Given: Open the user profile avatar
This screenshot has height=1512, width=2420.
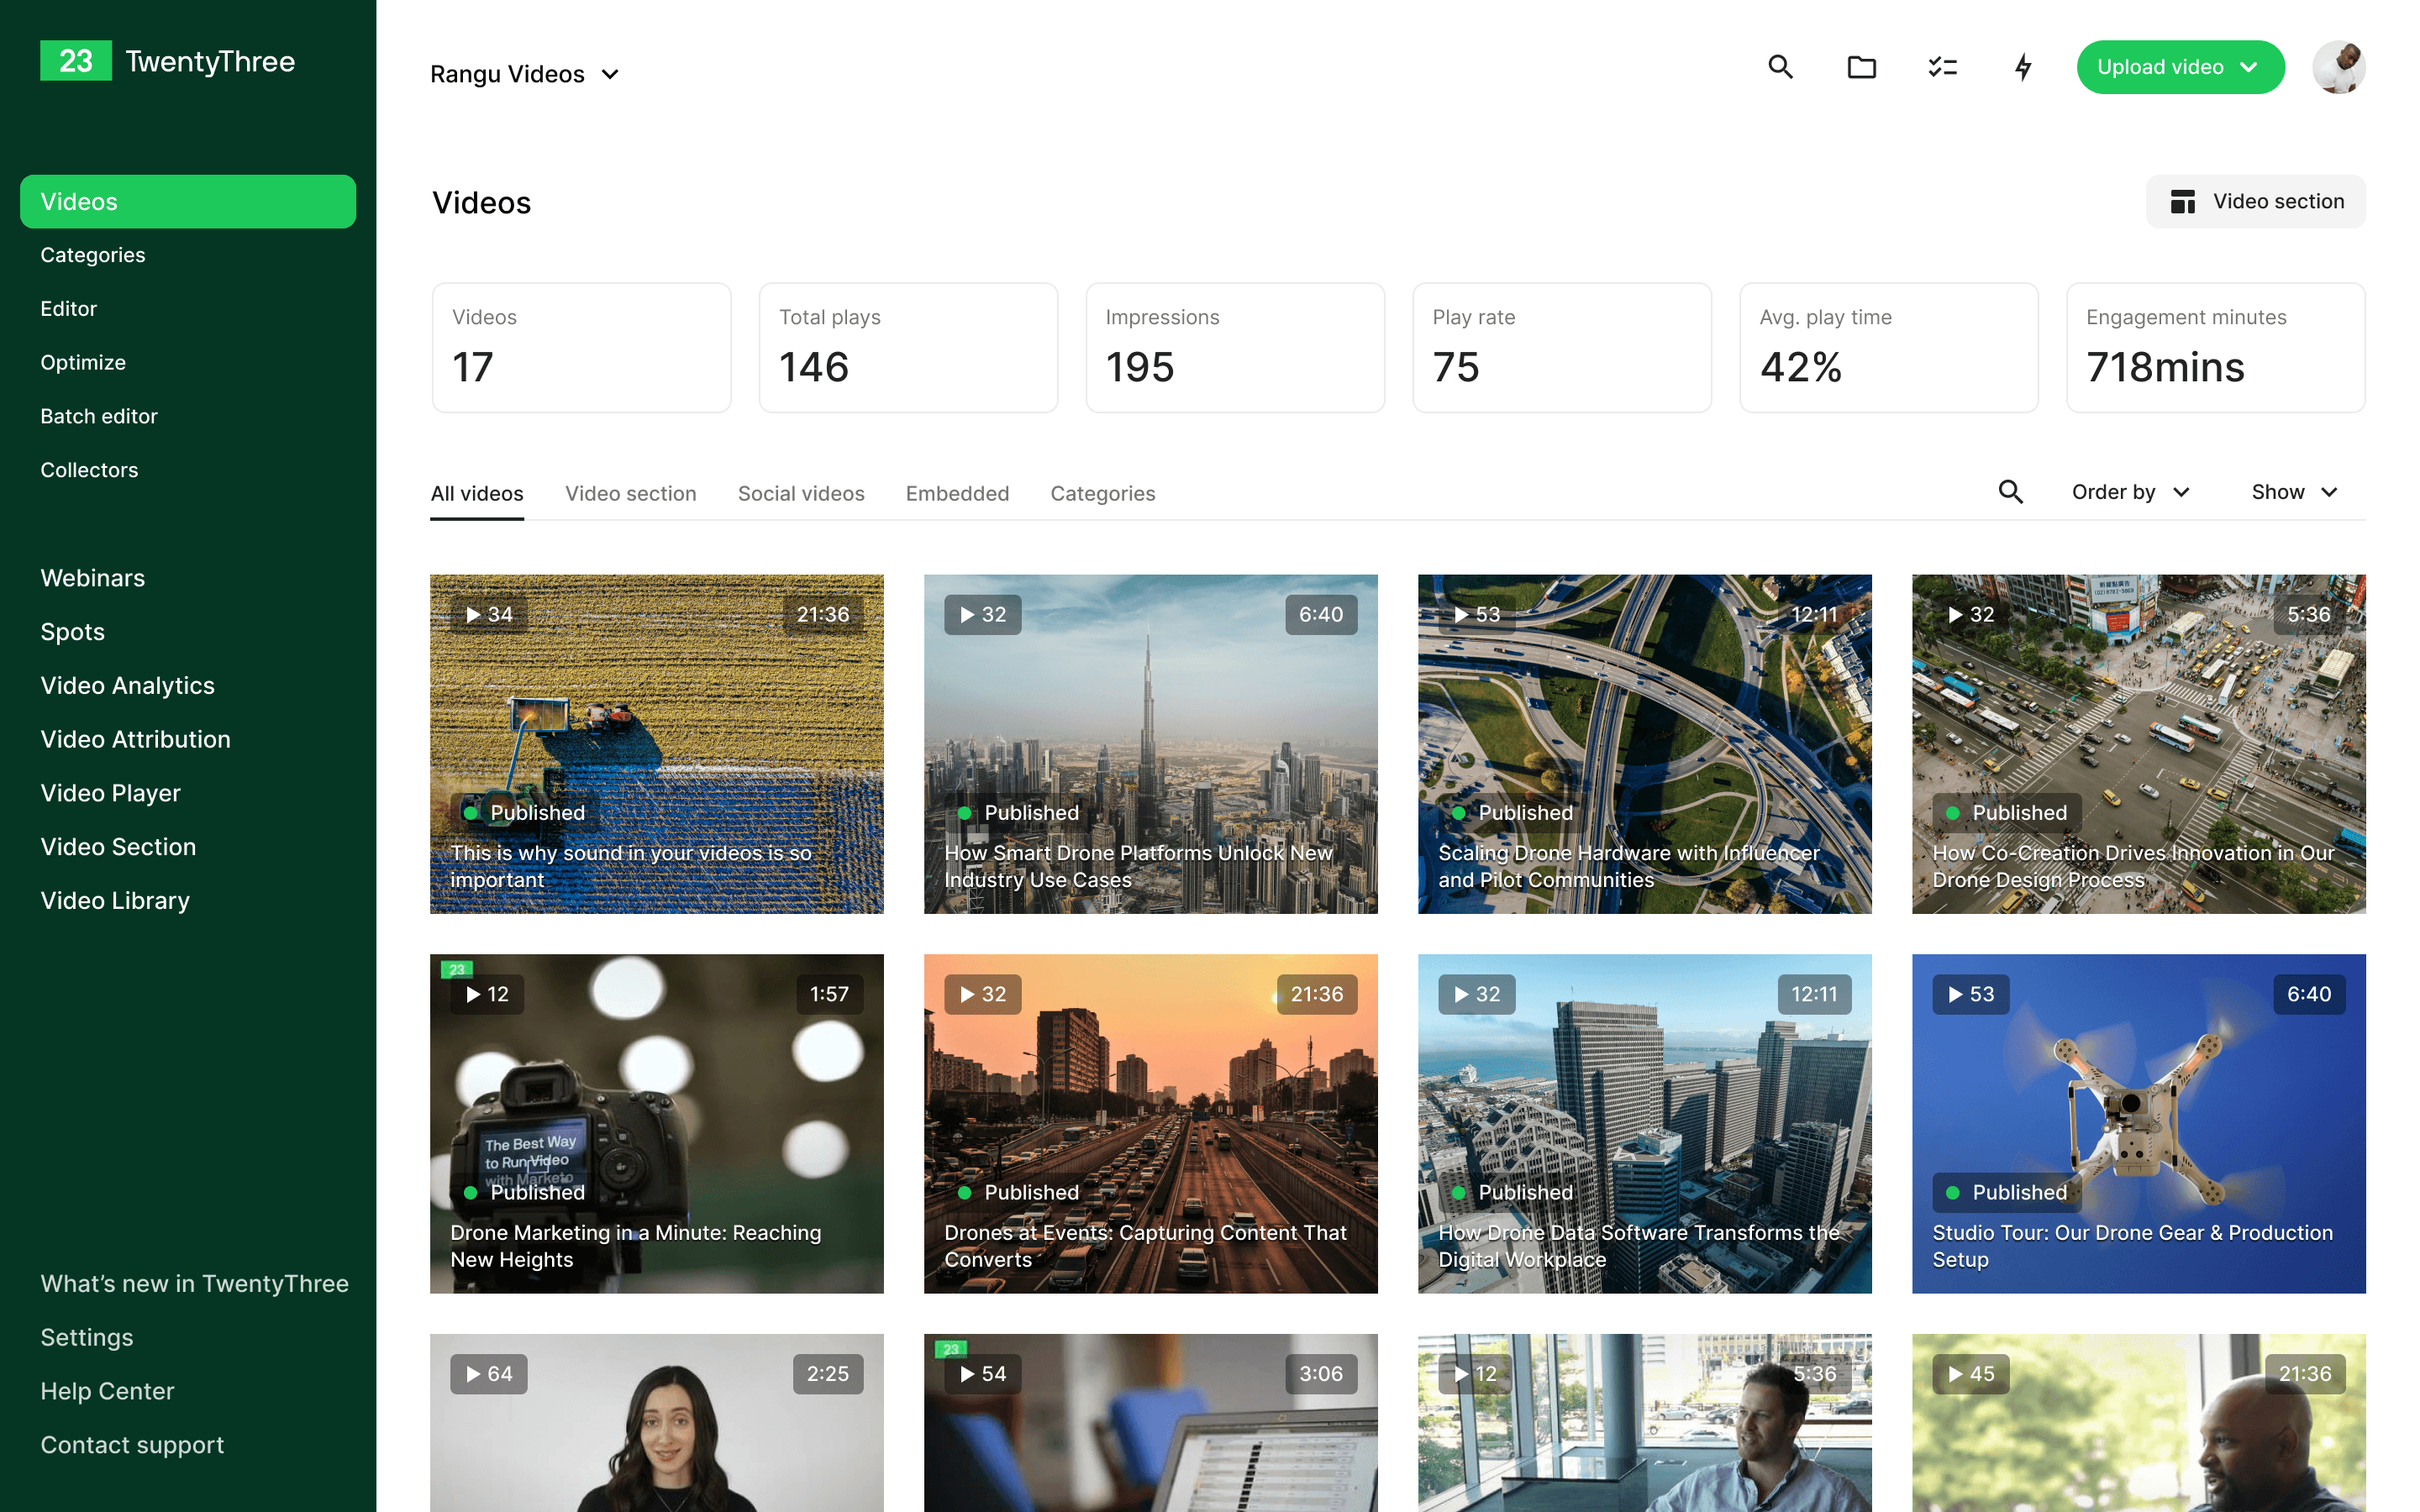Looking at the screenshot, I should (2338, 67).
